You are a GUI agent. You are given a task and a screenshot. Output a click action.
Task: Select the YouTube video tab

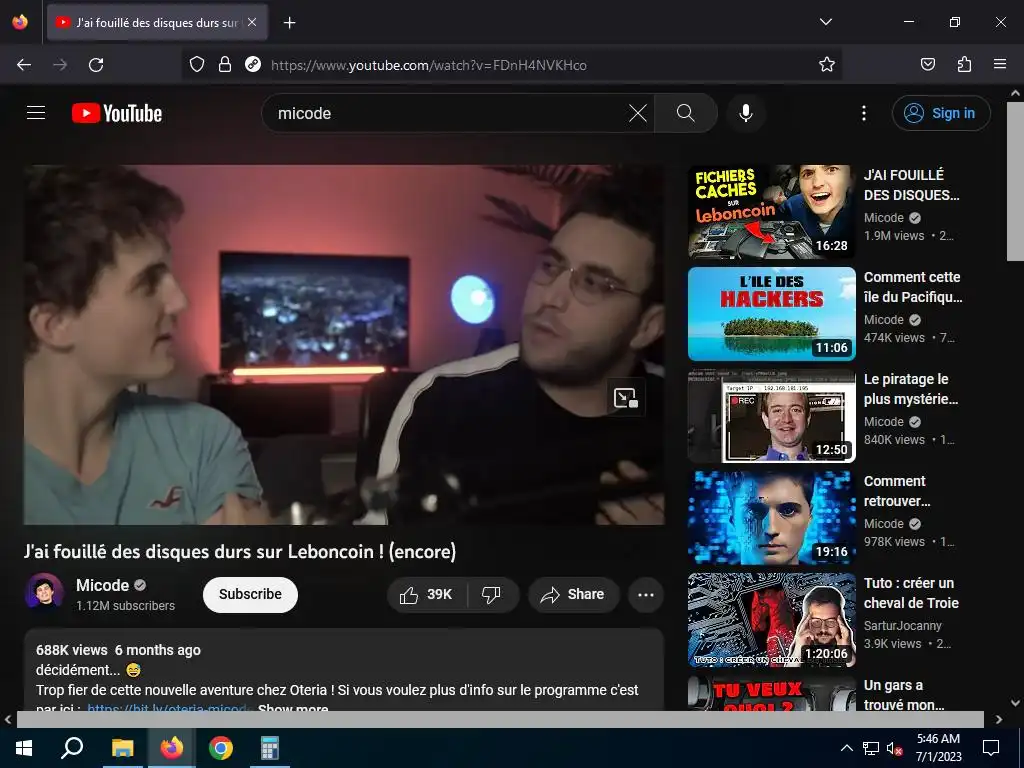tap(157, 22)
